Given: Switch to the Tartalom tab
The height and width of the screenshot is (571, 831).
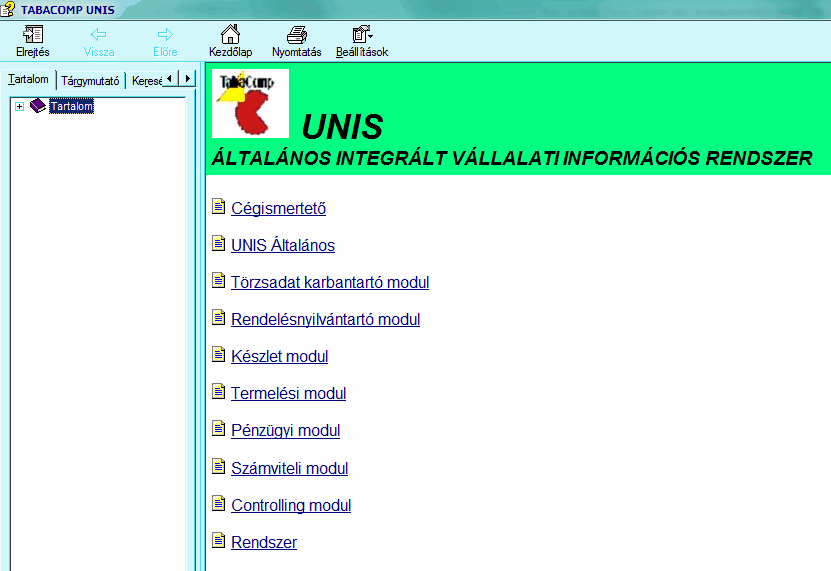Looking at the screenshot, I should [x=28, y=80].
